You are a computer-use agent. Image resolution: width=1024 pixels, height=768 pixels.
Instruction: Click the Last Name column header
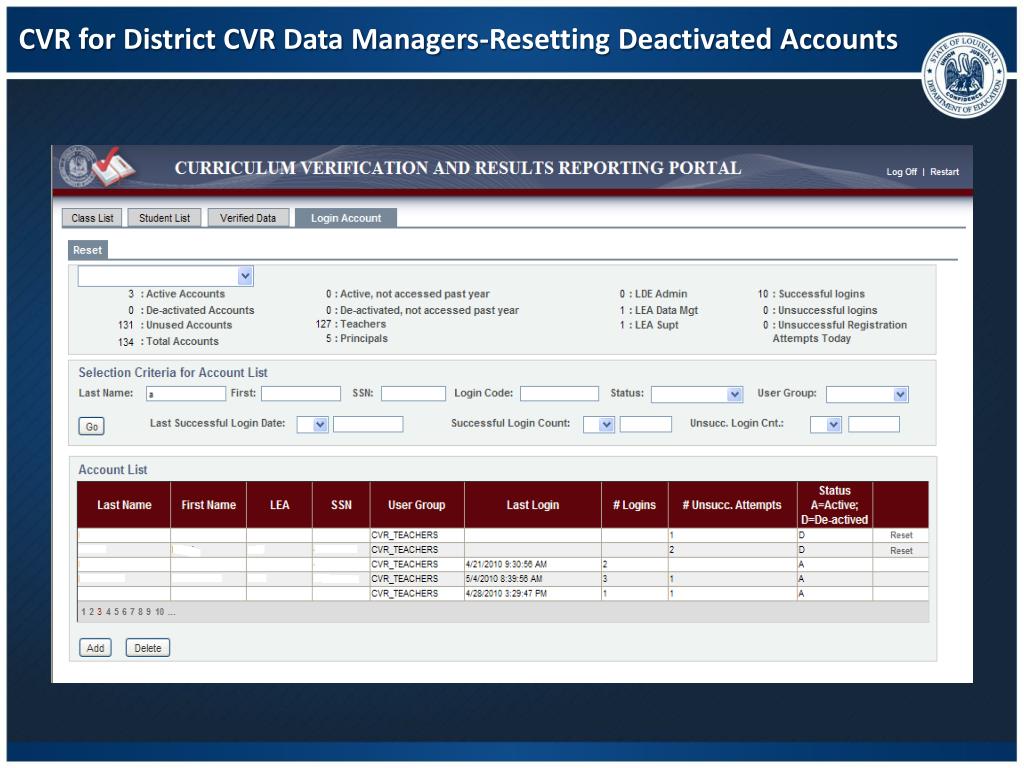(124, 505)
